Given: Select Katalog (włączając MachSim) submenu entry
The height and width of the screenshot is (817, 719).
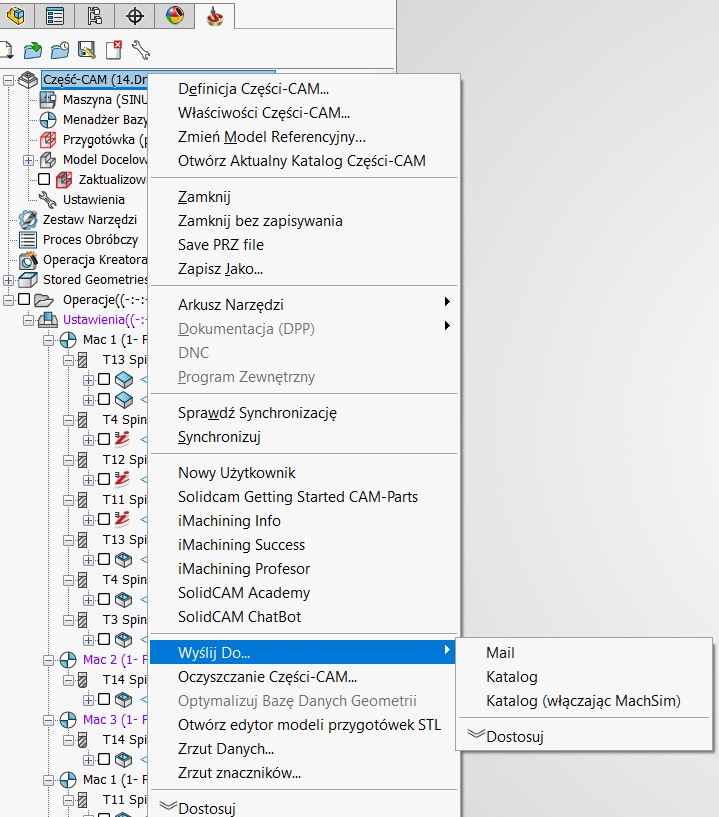Looking at the screenshot, I should point(584,700).
